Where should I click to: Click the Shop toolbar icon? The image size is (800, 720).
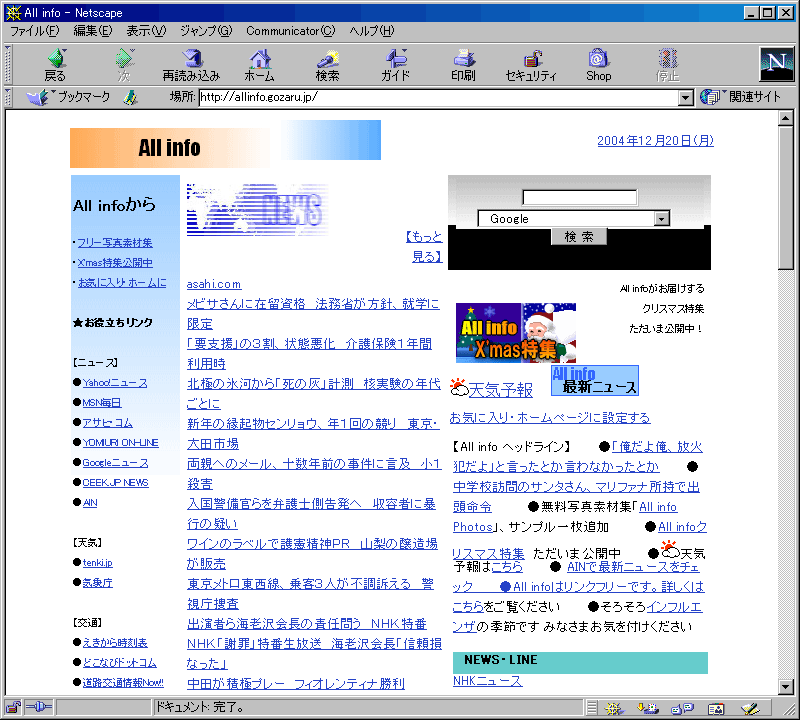coord(599,65)
